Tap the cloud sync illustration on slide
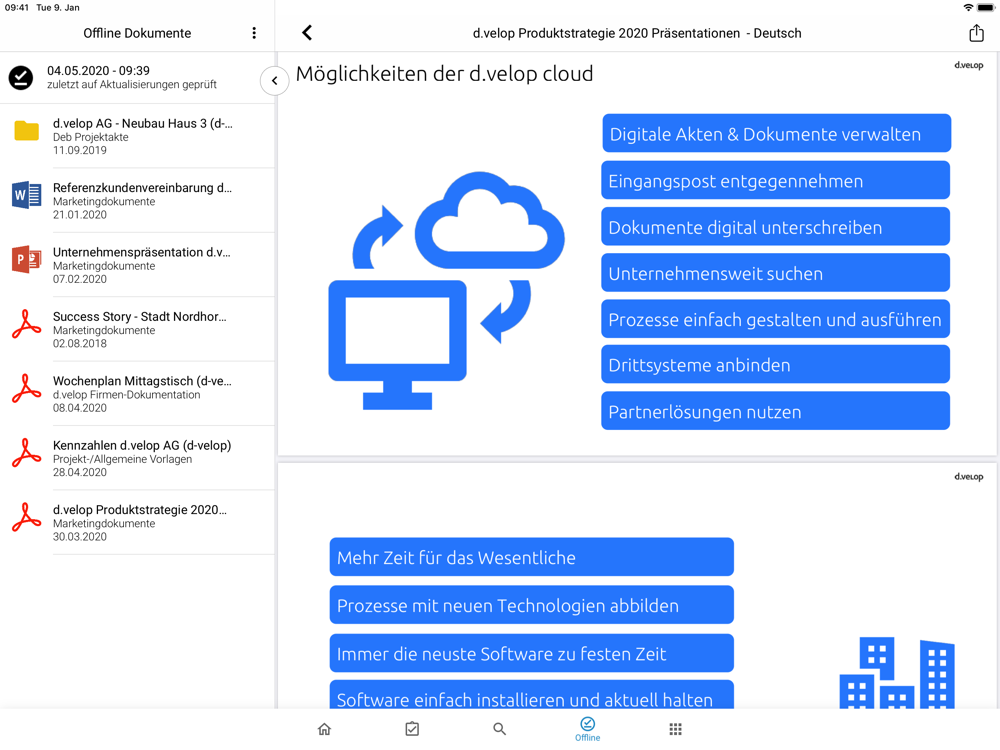Image resolution: width=1000 pixels, height=750 pixels. click(446, 290)
